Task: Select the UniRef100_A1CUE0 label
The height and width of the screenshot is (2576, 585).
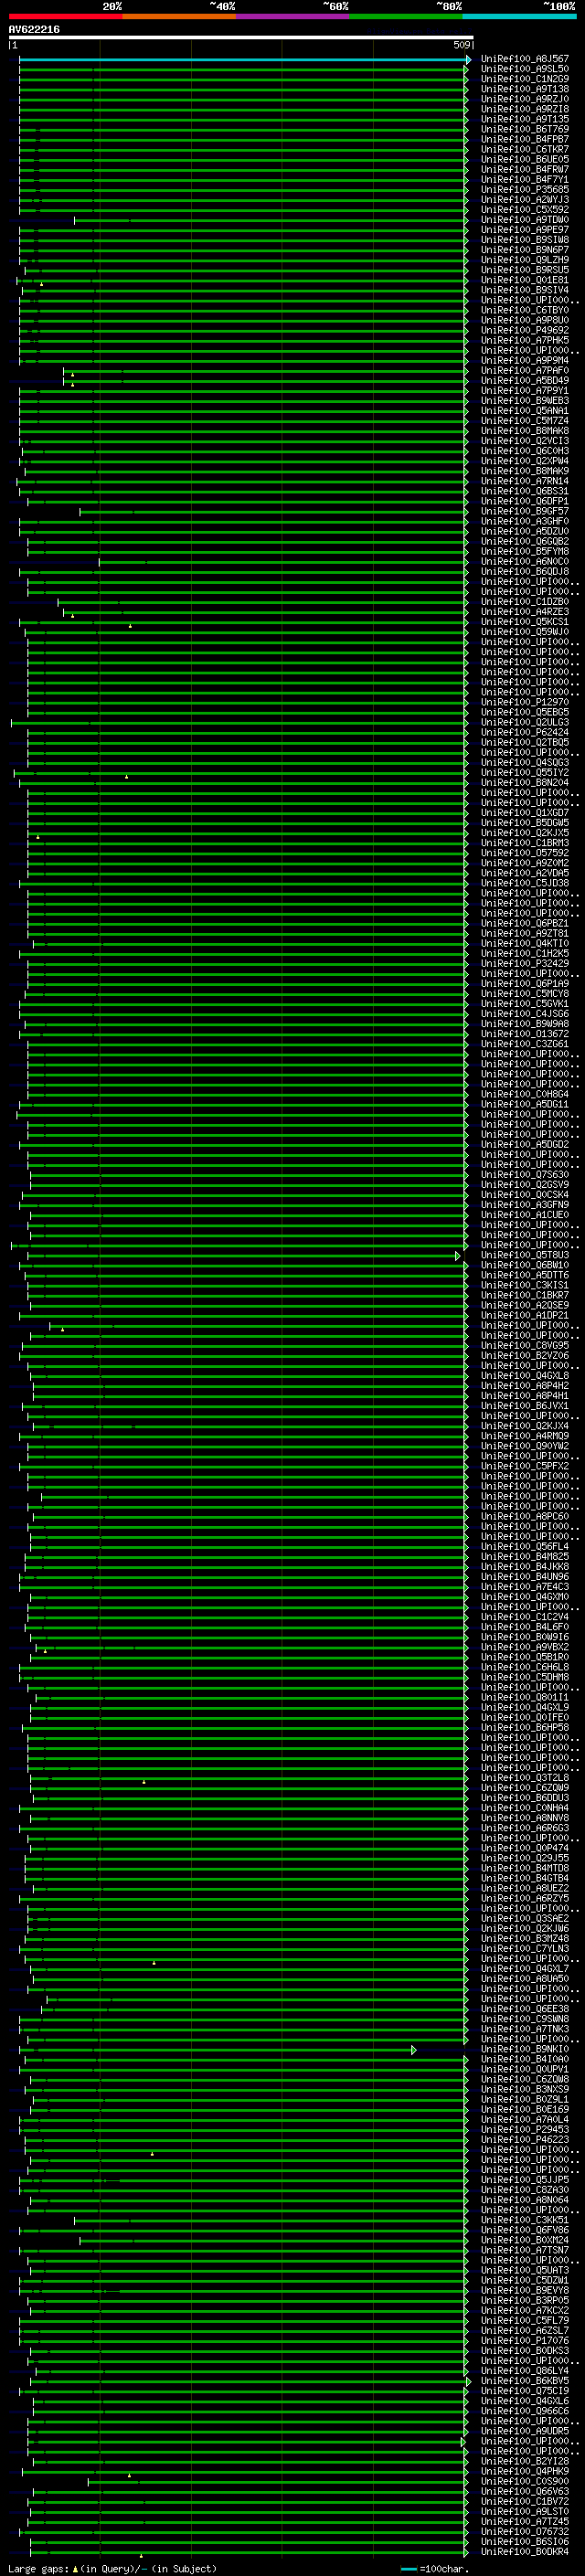Action: click(x=524, y=1215)
